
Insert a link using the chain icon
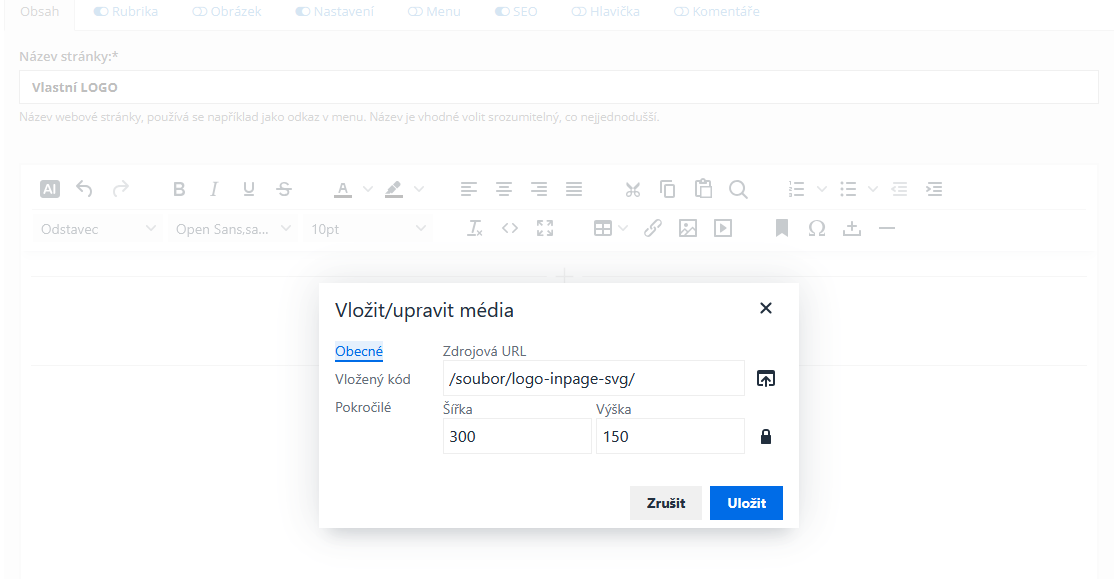pyautogui.click(x=653, y=229)
